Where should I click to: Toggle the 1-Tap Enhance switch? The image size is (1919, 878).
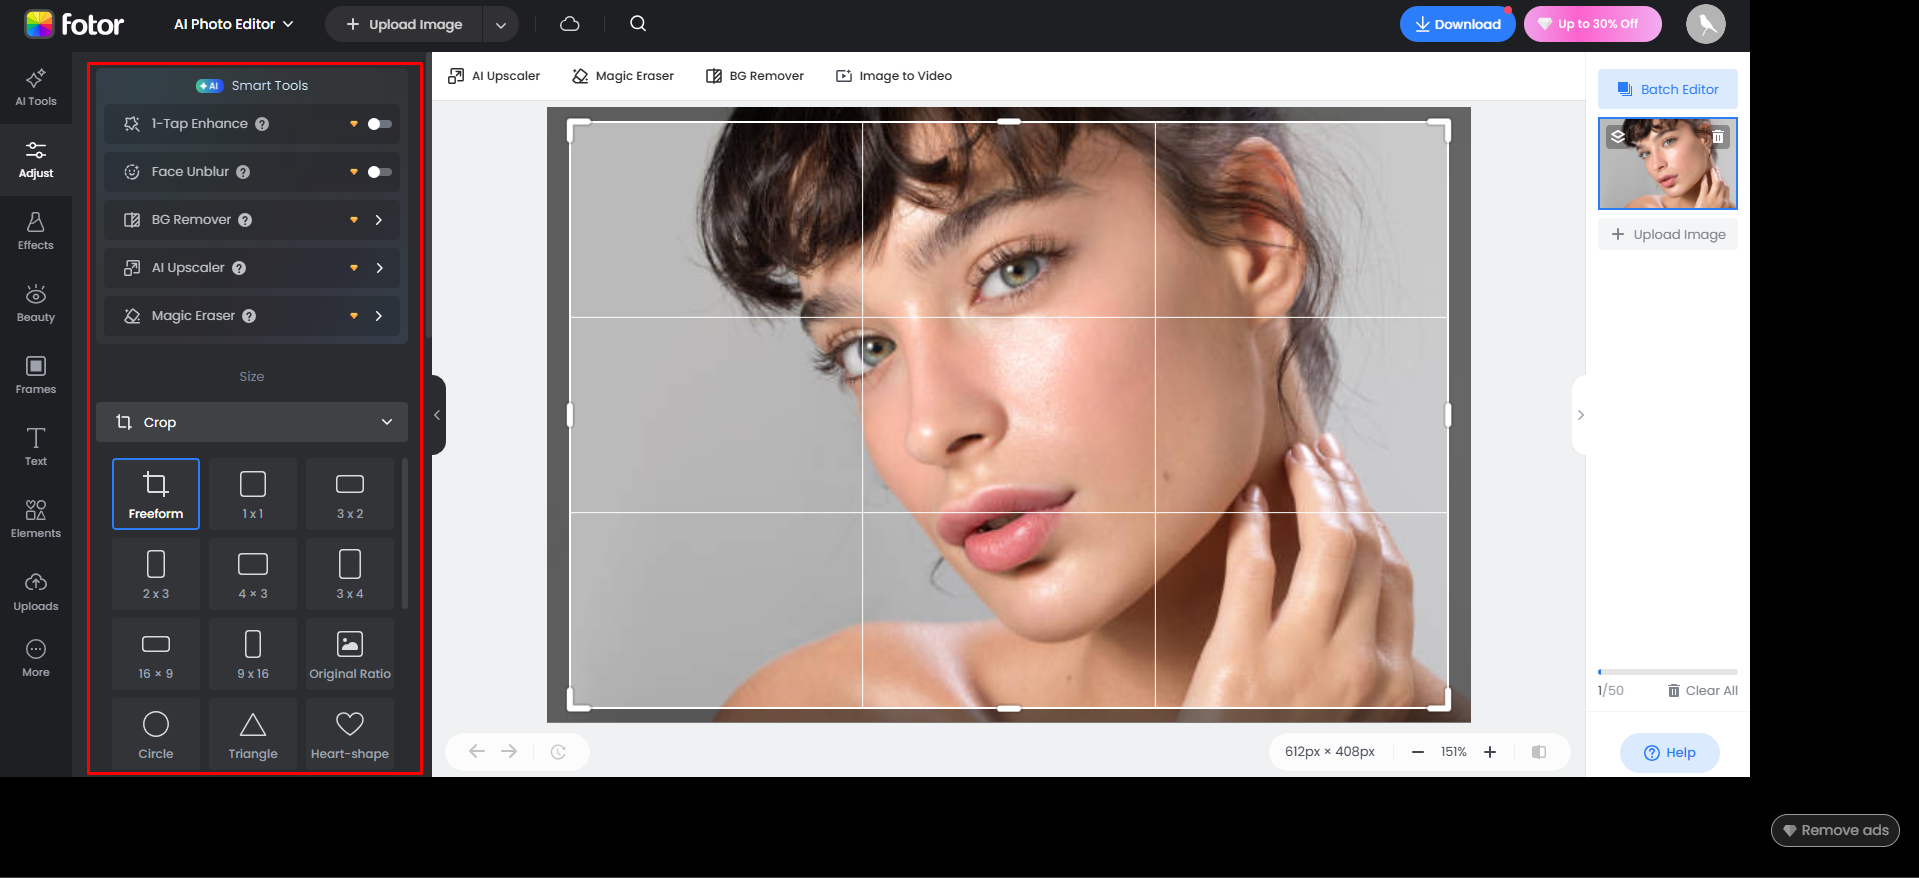(380, 124)
